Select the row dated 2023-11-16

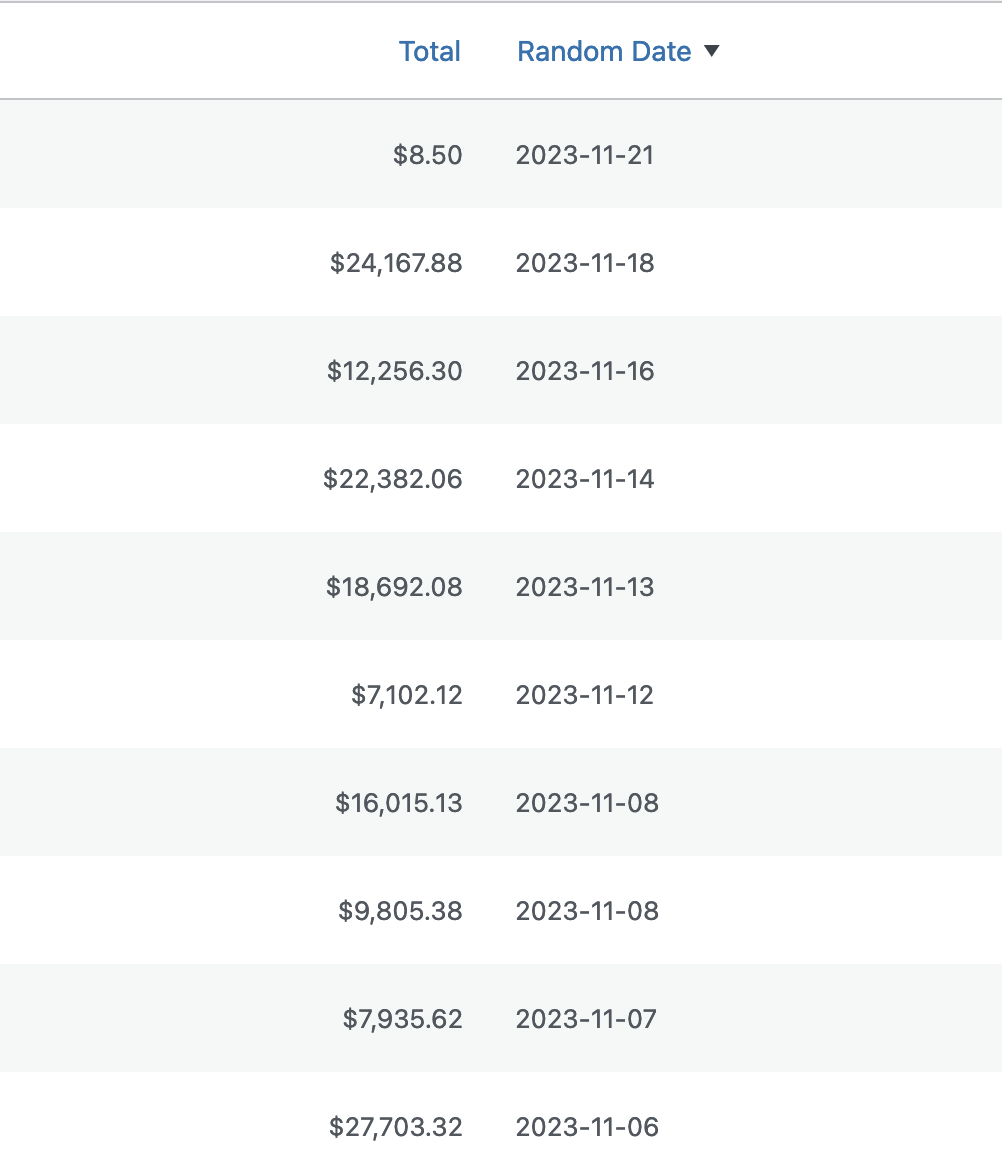(x=585, y=371)
